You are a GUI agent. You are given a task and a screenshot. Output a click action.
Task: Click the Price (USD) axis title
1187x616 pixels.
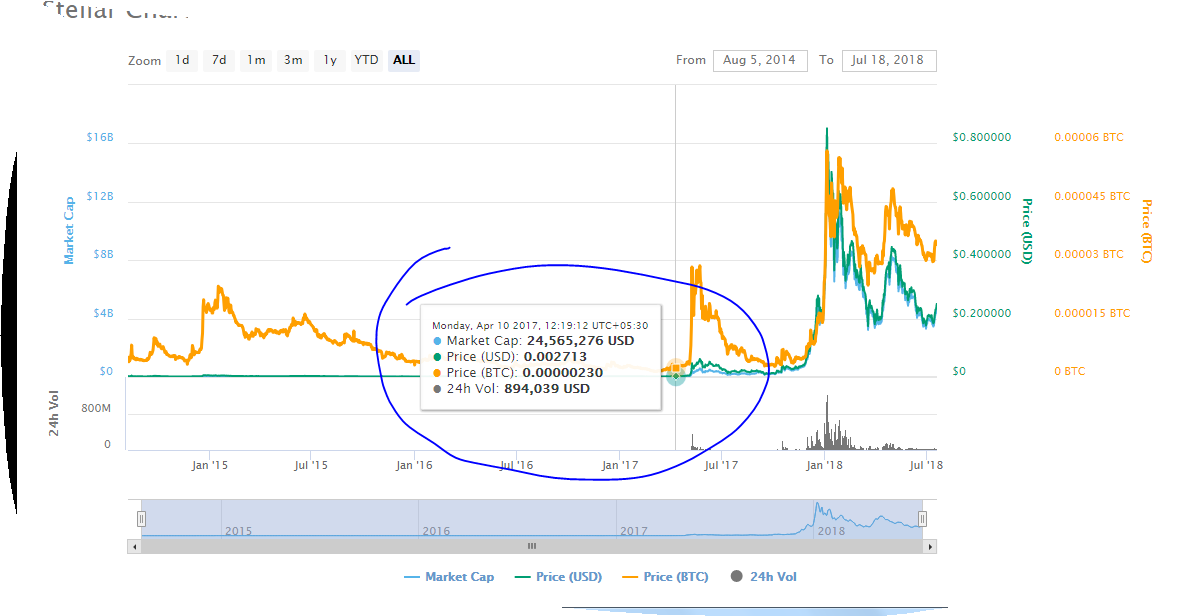[1027, 231]
